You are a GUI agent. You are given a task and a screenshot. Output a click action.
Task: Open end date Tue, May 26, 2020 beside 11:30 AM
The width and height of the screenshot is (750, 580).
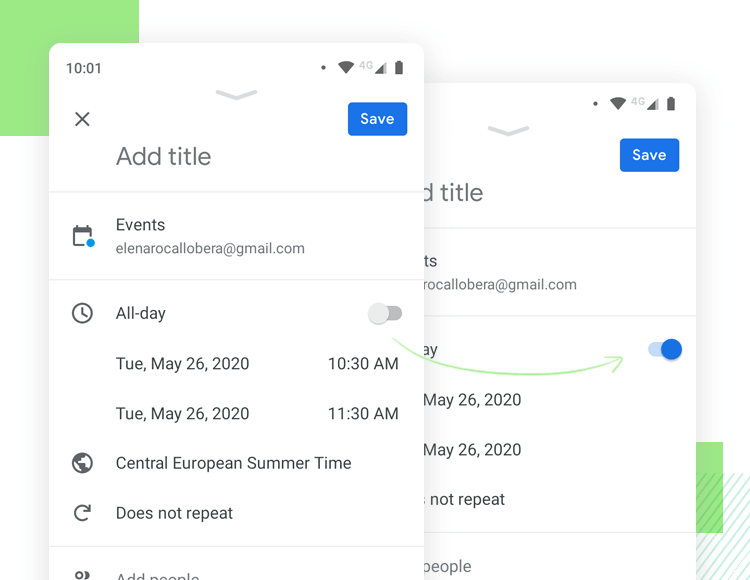[182, 414]
